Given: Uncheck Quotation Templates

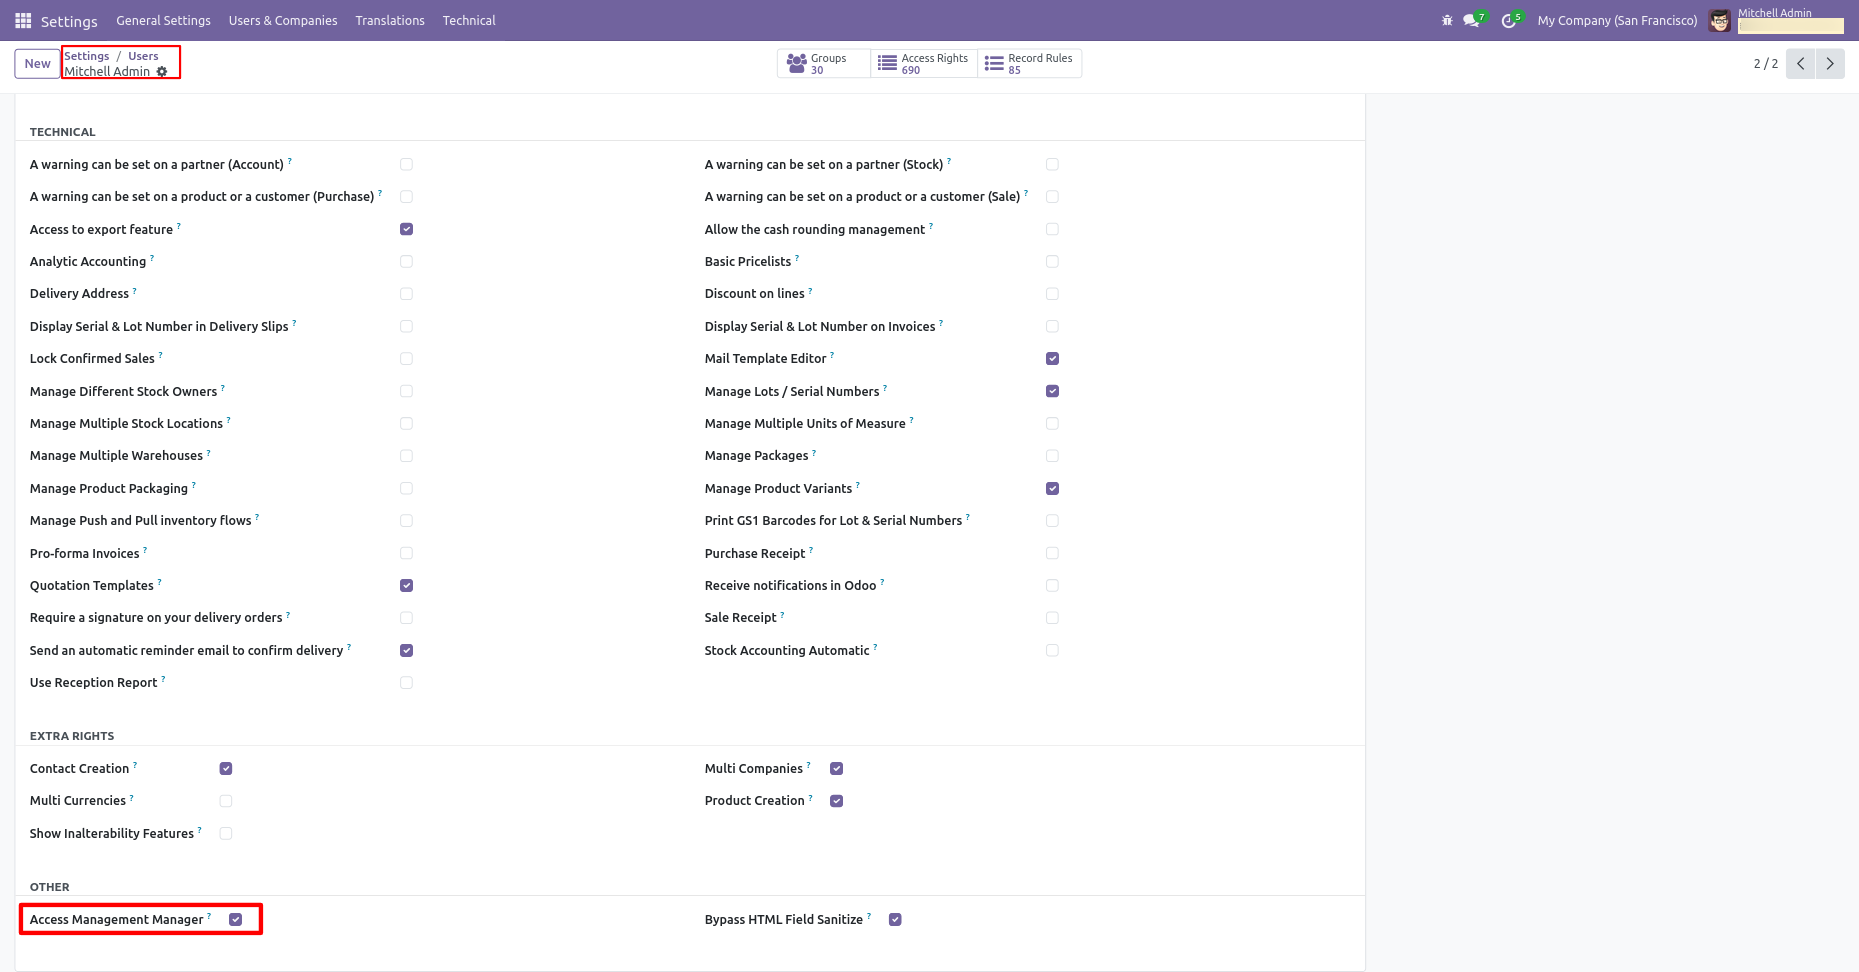Looking at the screenshot, I should pos(406,585).
